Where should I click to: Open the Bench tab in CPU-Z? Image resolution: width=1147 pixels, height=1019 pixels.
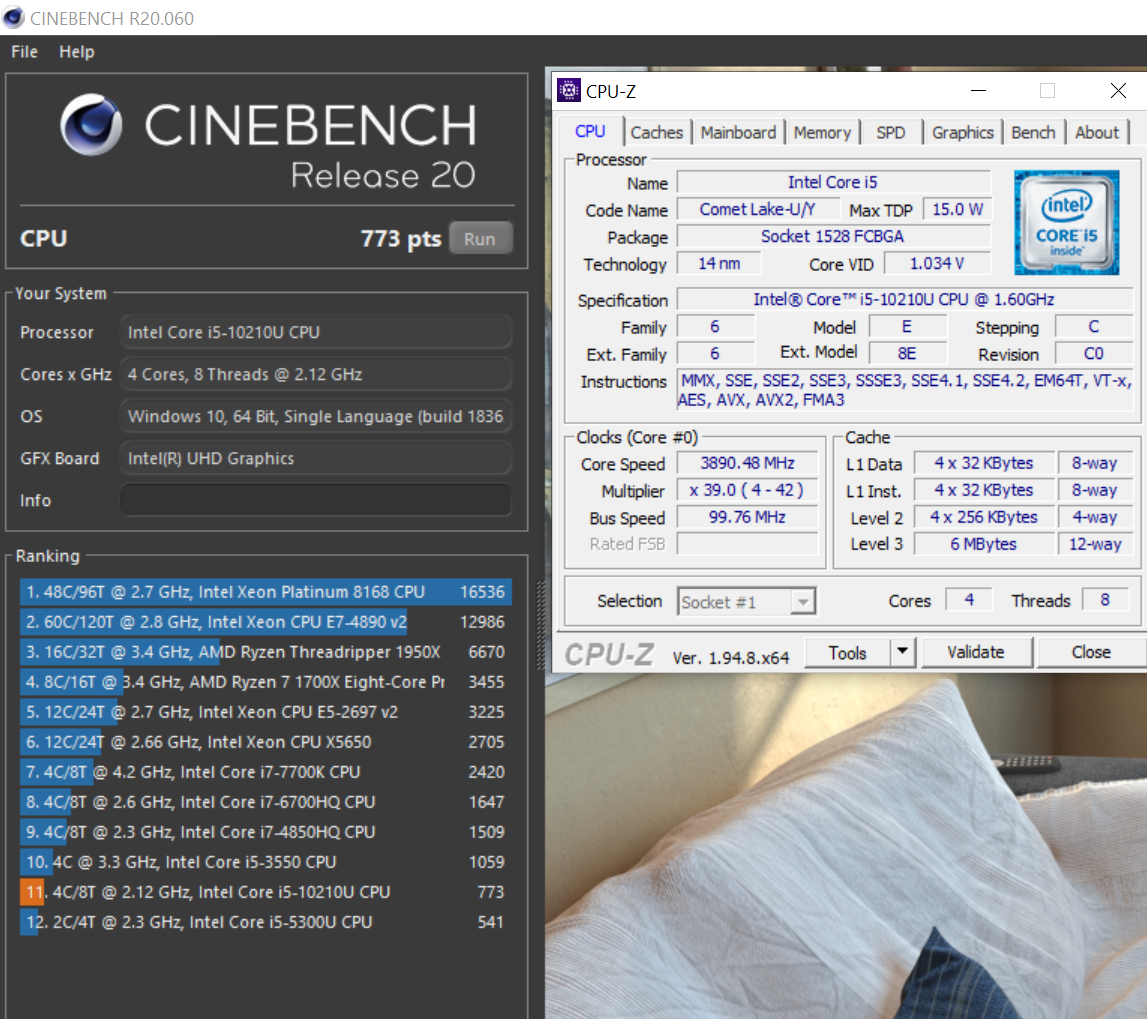coord(1033,132)
